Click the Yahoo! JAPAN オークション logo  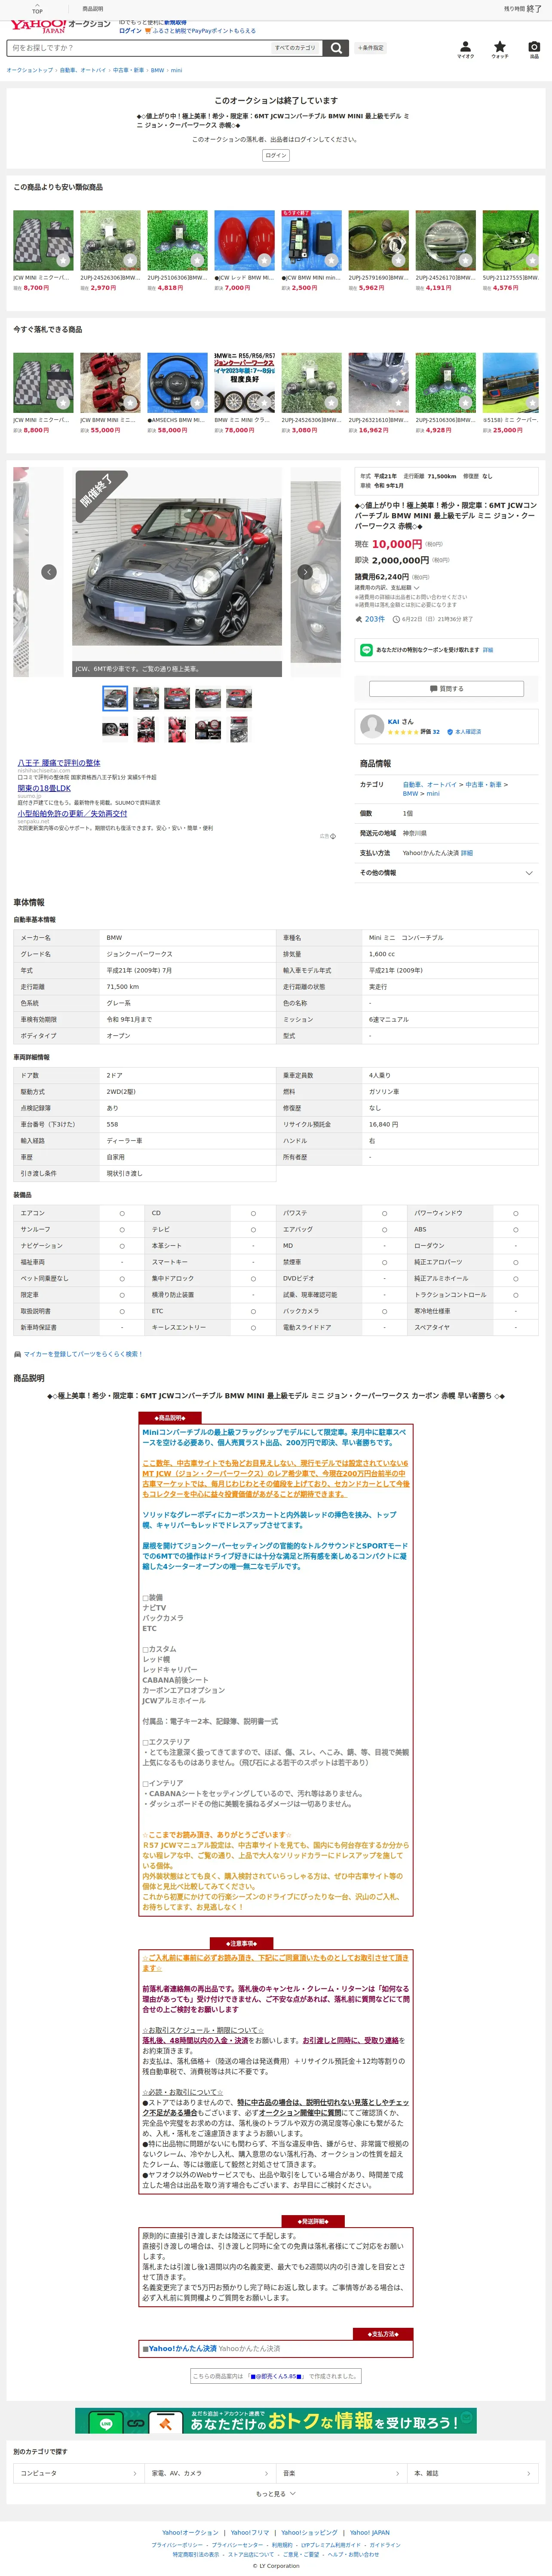point(60,25)
